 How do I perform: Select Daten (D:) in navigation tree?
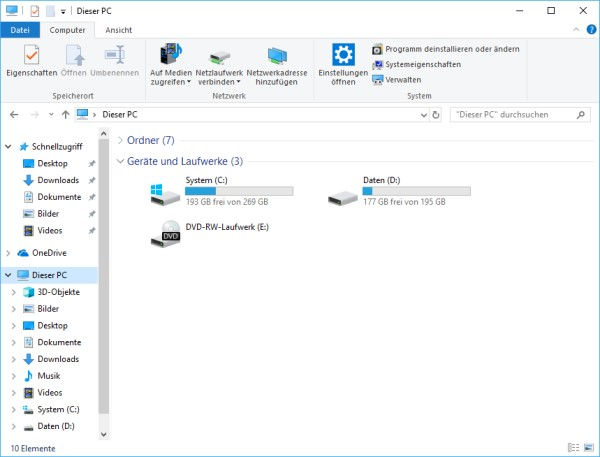(56, 426)
